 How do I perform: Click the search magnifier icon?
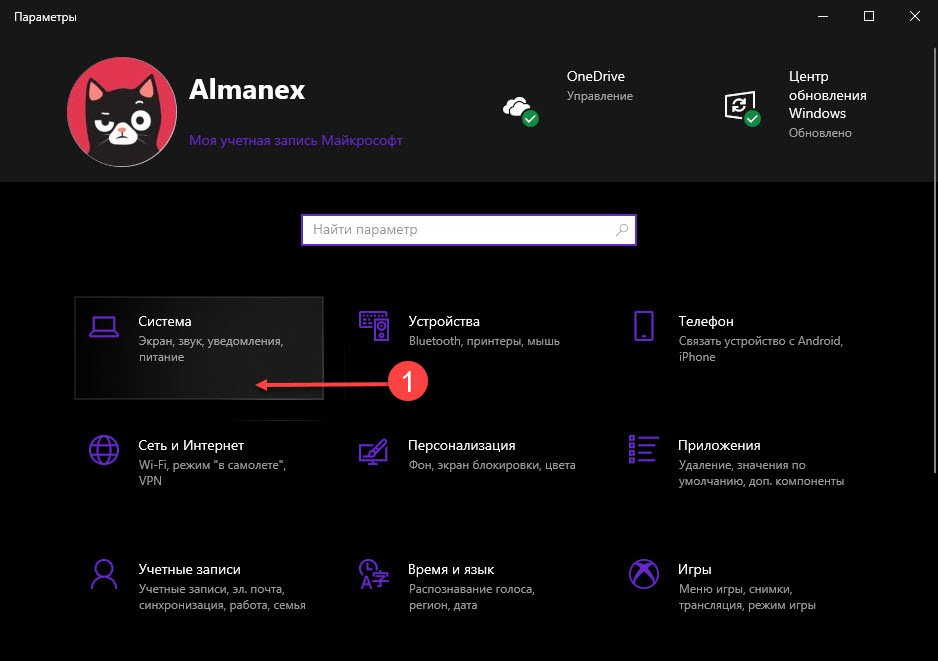[x=622, y=230]
